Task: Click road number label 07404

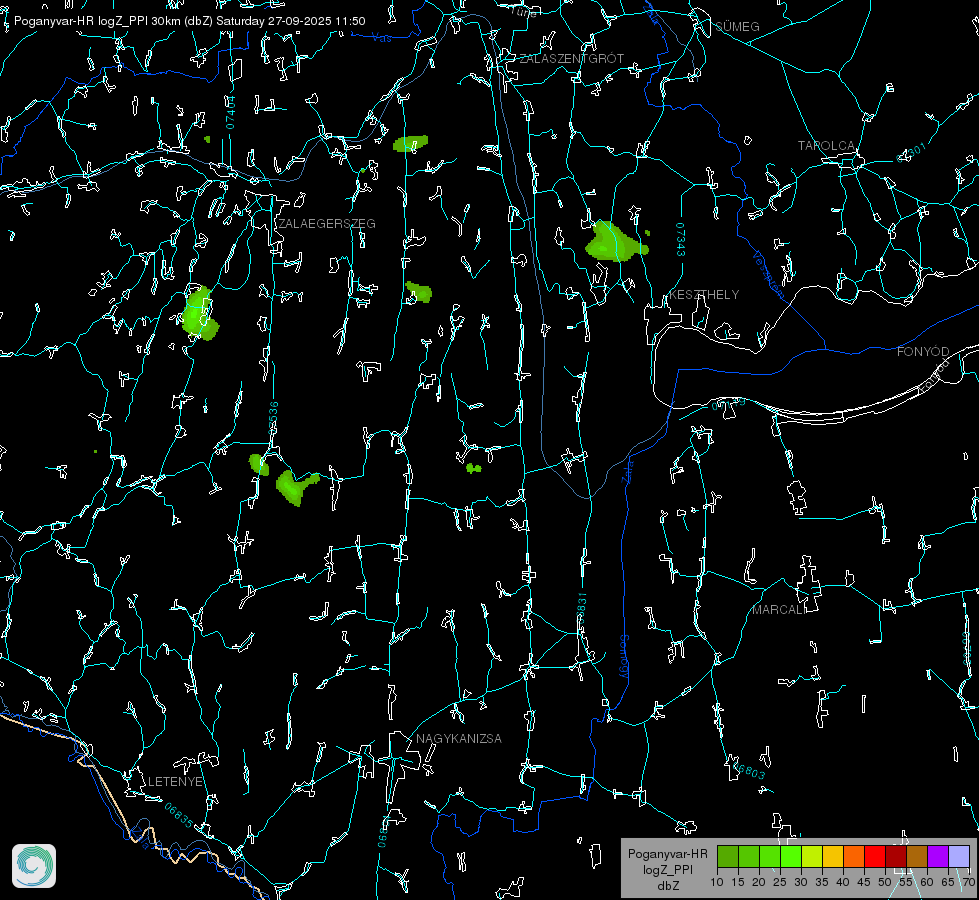Action: (230, 112)
